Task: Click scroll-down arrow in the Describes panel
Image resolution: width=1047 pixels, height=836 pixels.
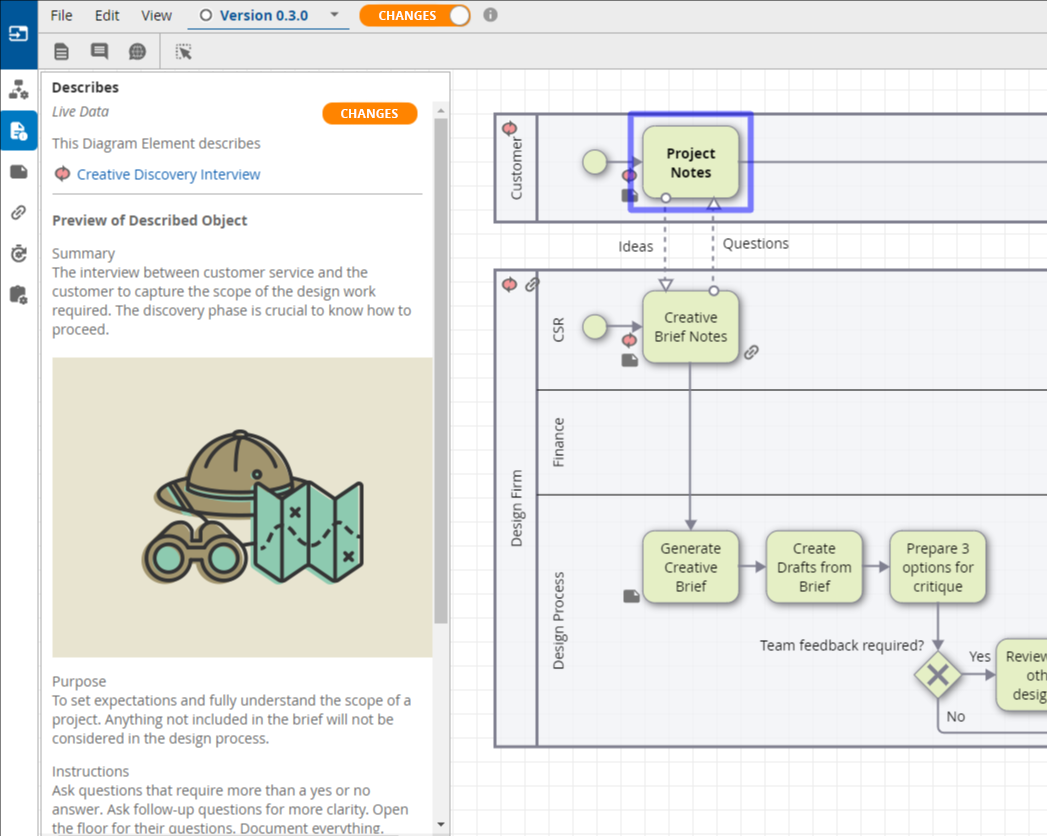Action: tap(441, 825)
